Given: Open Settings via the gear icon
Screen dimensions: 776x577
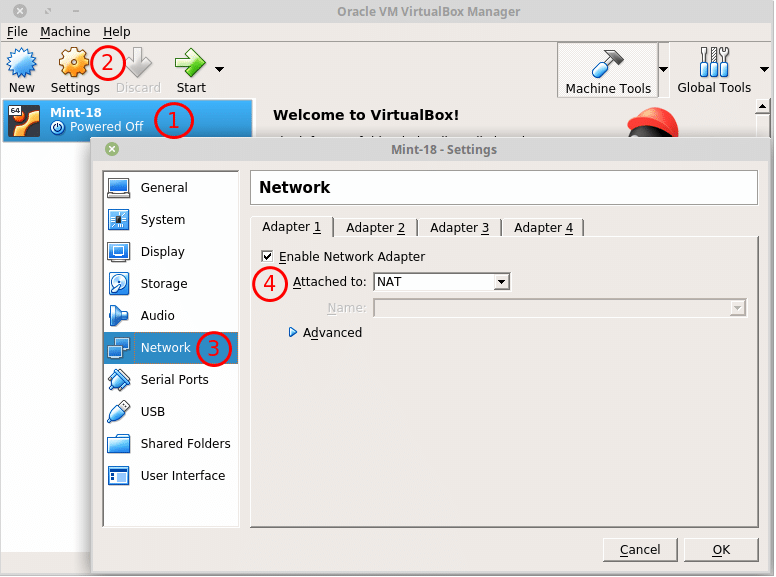Looking at the screenshot, I should tap(74, 64).
